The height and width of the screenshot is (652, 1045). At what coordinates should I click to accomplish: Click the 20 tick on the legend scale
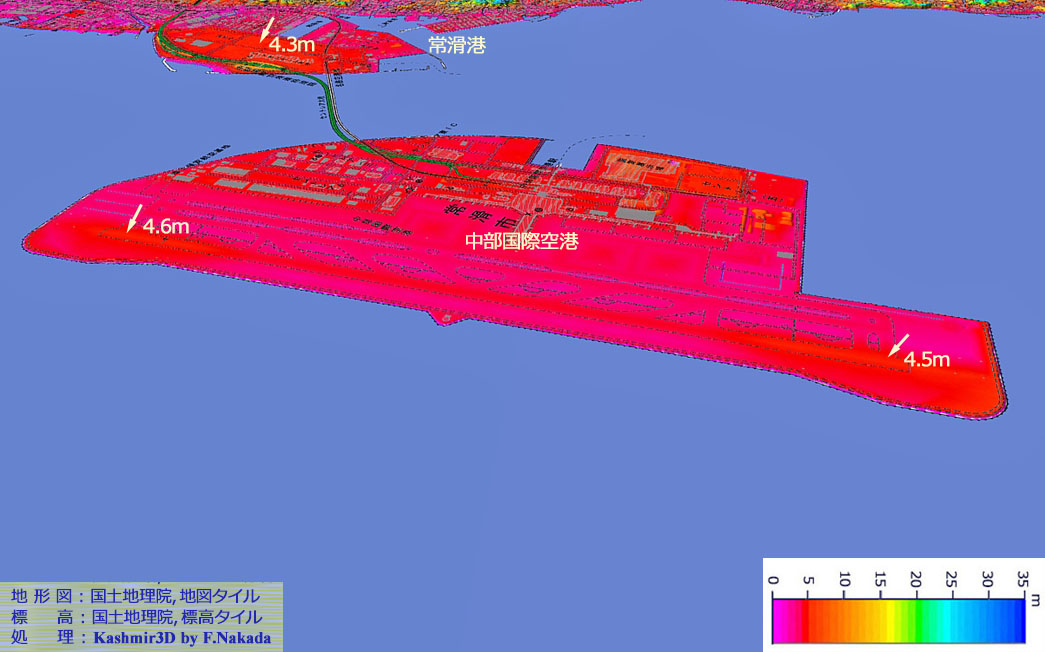tap(915, 579)
